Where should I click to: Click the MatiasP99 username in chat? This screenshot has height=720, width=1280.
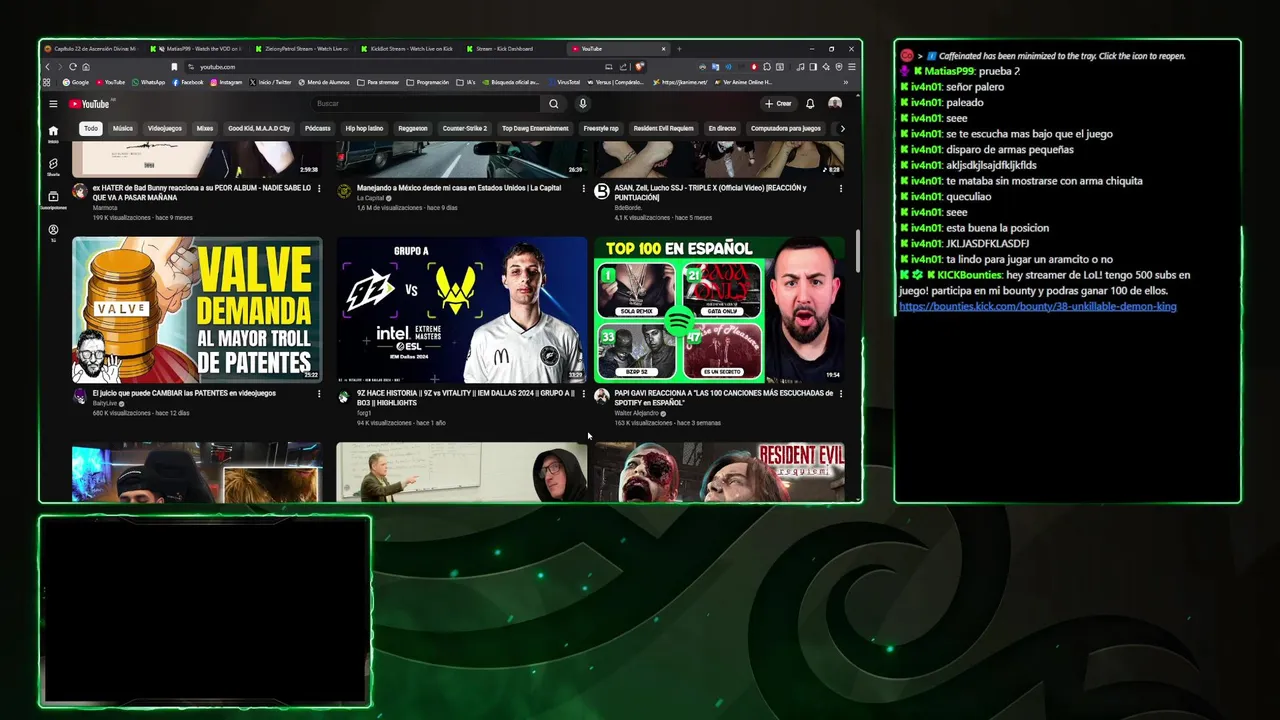pyautogui.click(x=948, y=71)
